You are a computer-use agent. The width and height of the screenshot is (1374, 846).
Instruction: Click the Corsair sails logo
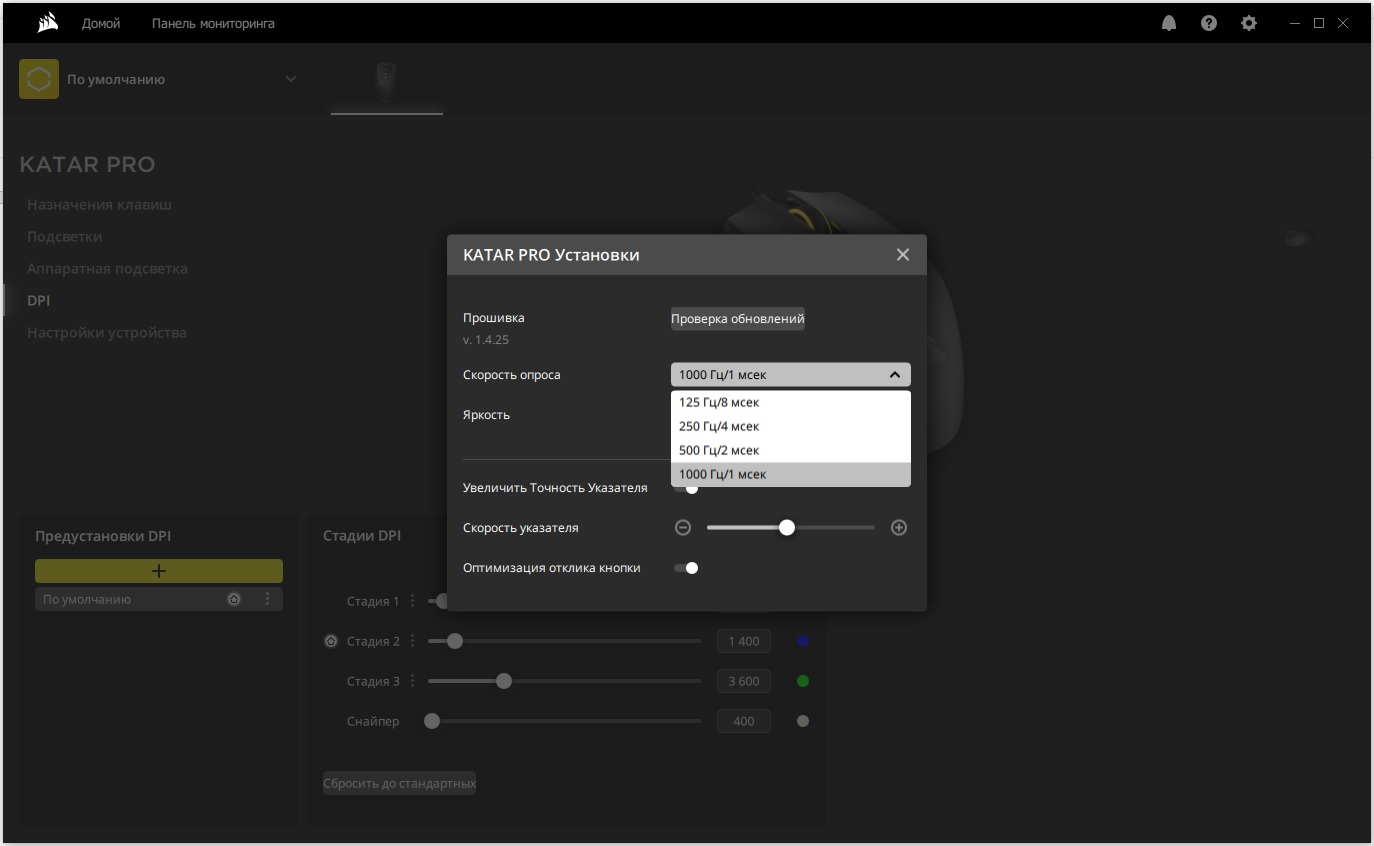pyautogui.click(x=47, y=23)
